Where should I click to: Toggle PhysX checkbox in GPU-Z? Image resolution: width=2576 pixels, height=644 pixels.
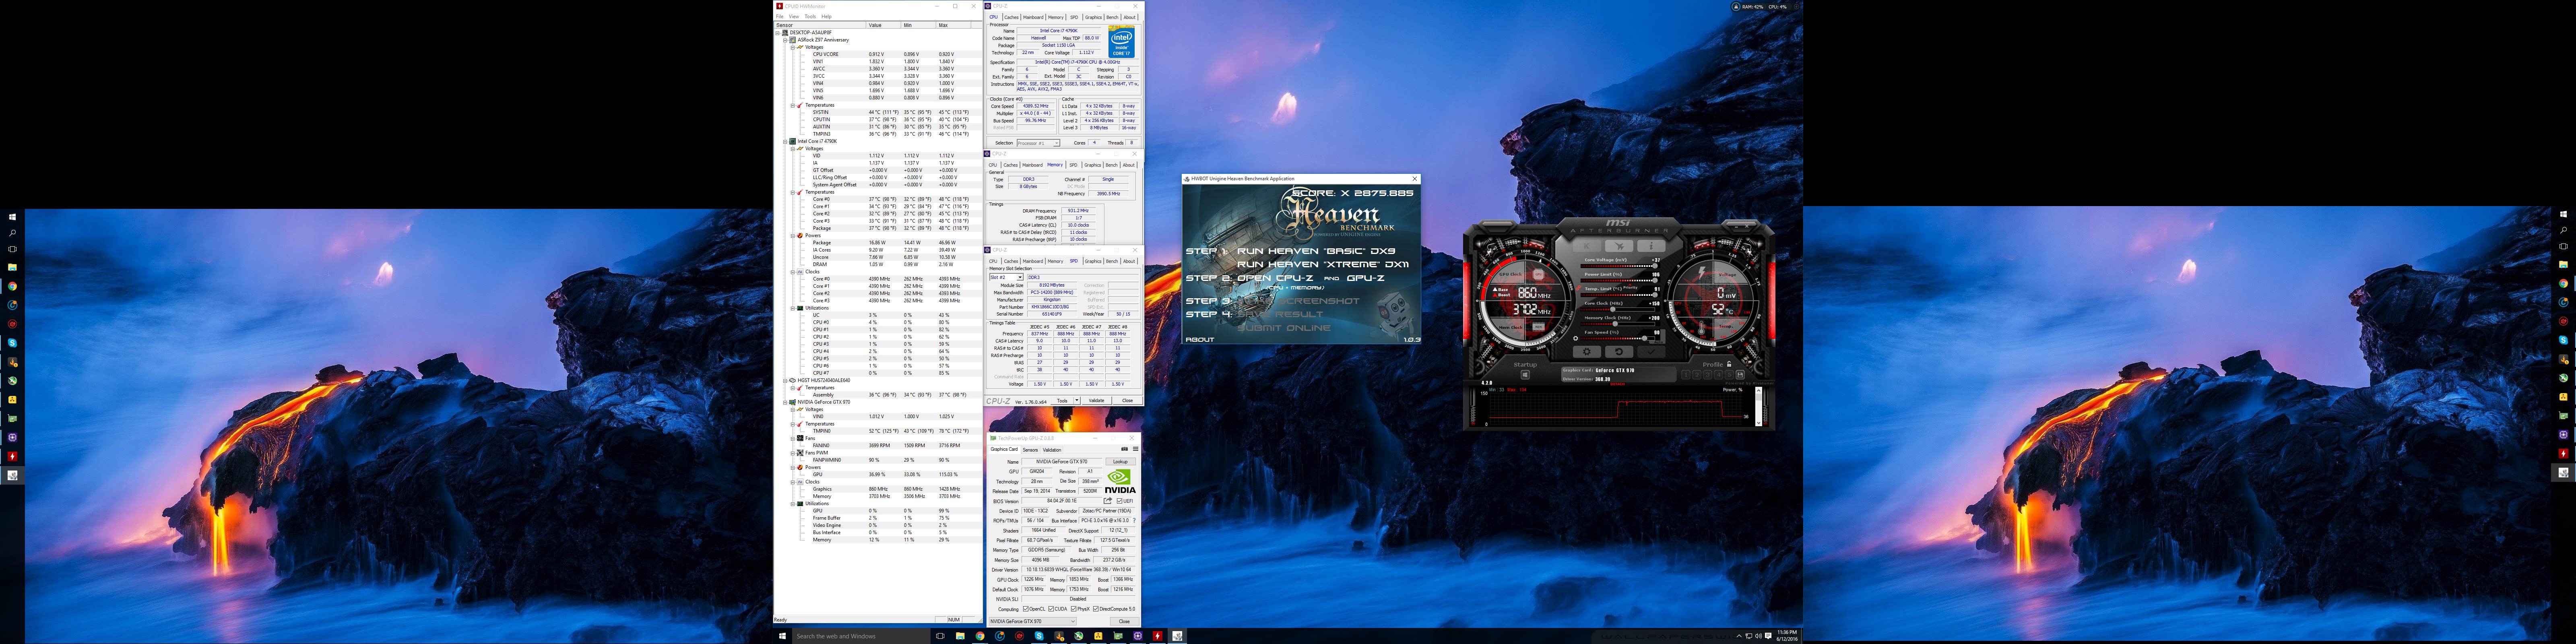[x=1074, y=609]
